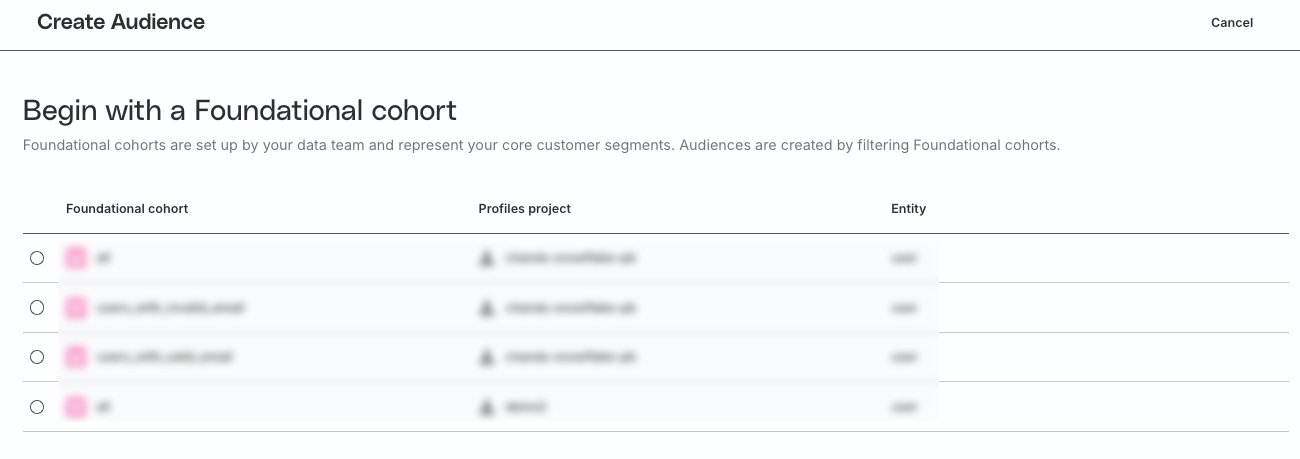The height and width of the screenshot is (459, 1300).
Task: Click the cohort name in the second row
Action: tap(170, 308)
